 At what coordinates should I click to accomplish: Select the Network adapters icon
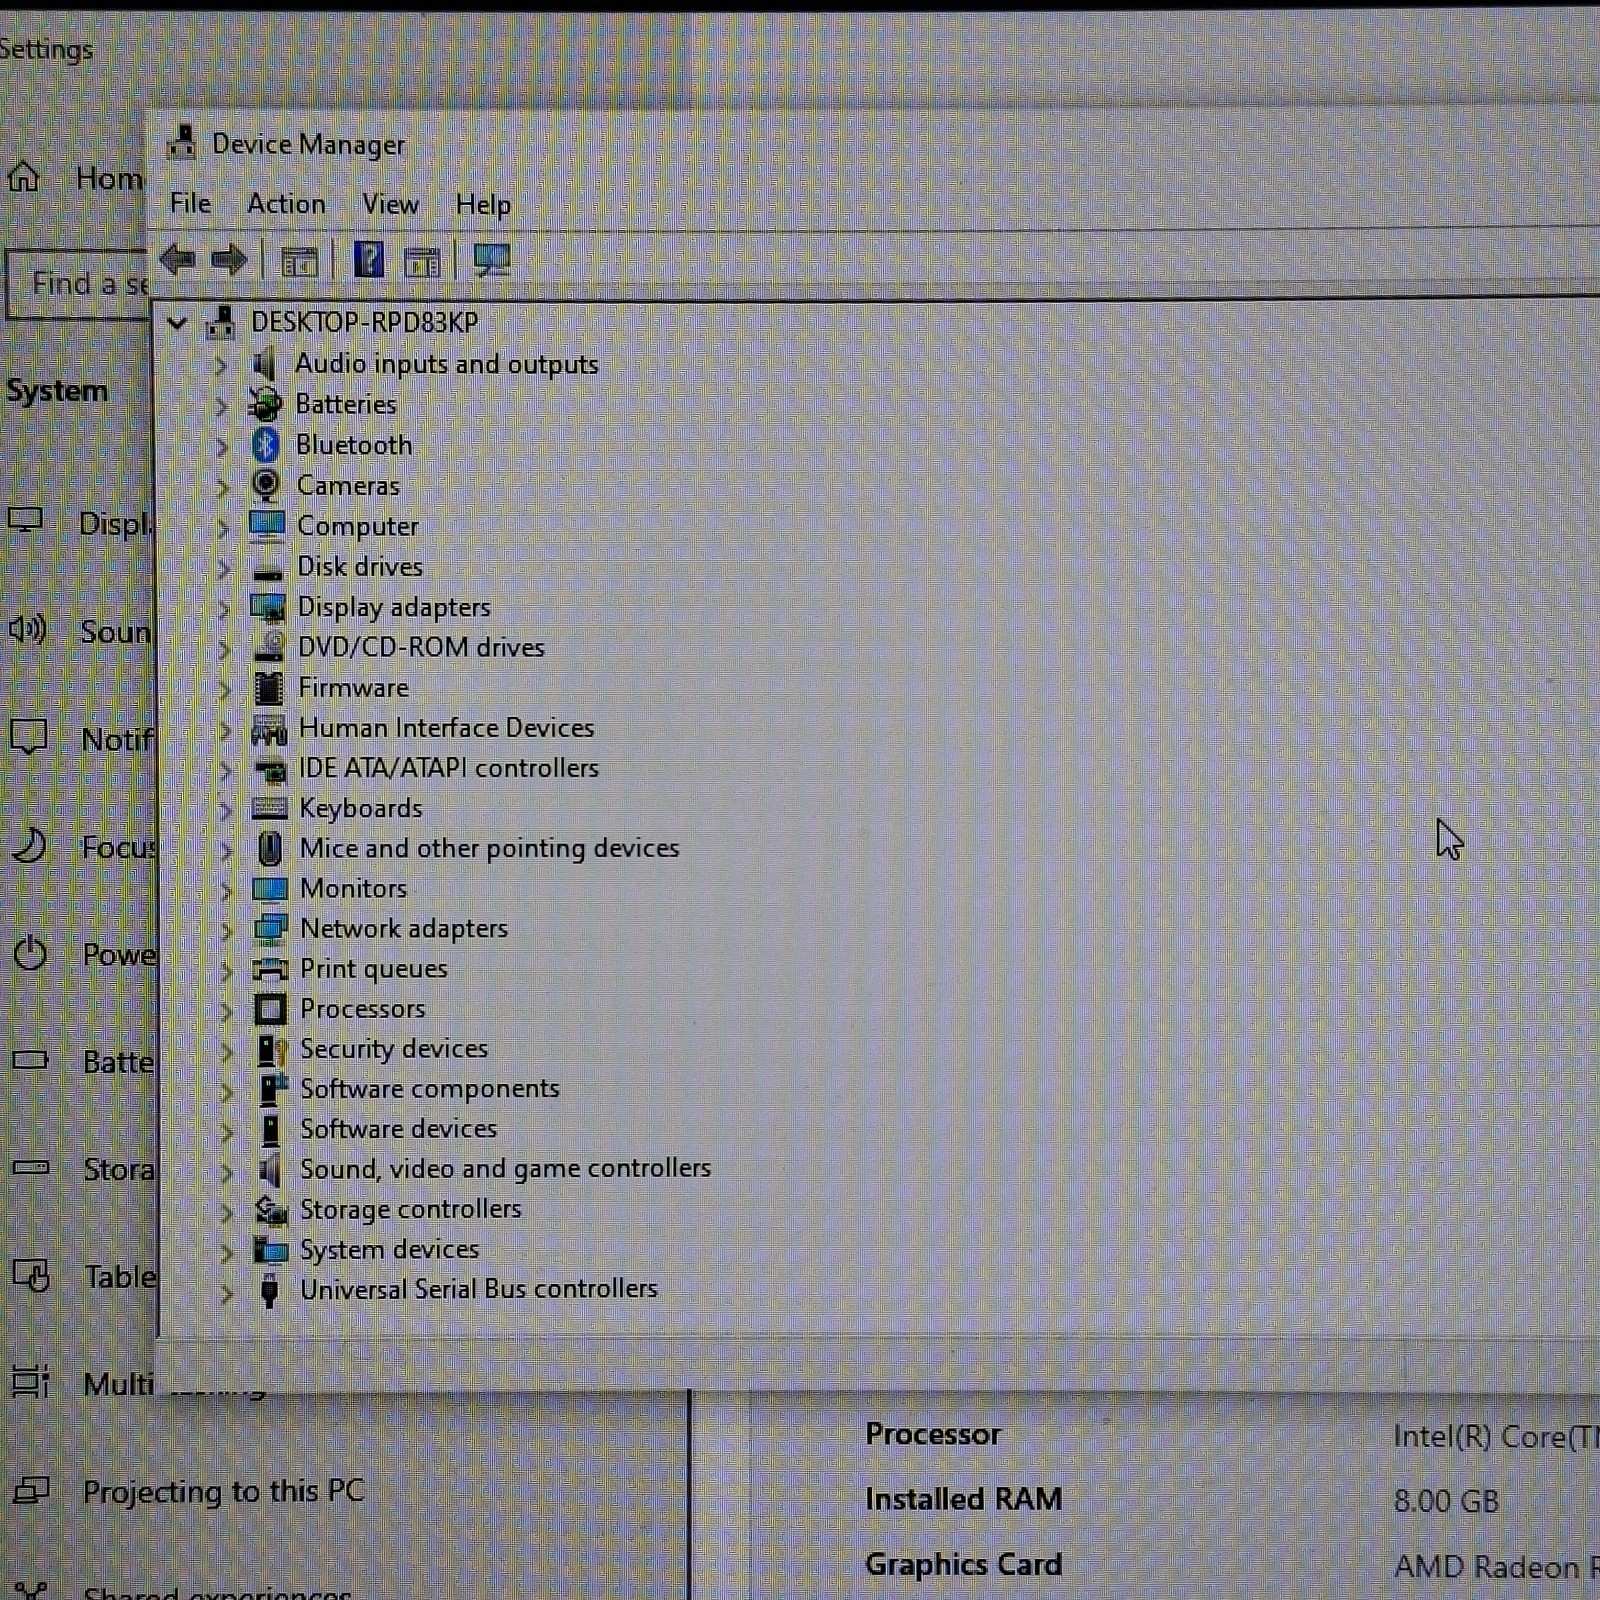(x=270, y=929)
